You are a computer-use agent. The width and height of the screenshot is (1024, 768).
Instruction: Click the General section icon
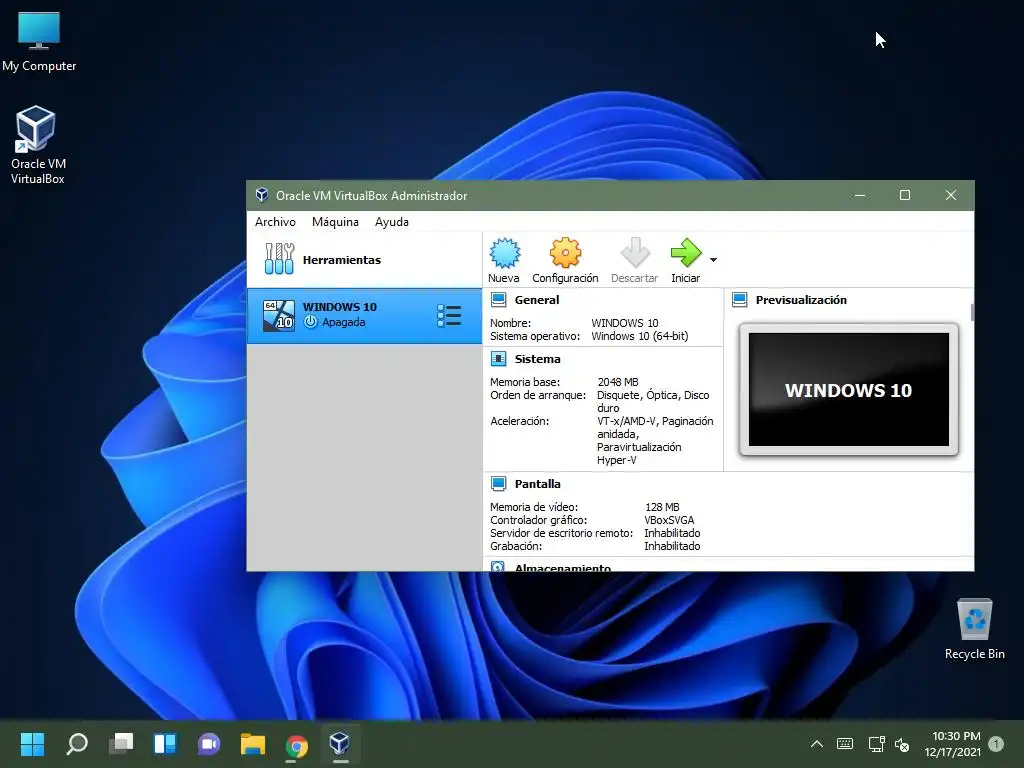coord(498,300)
